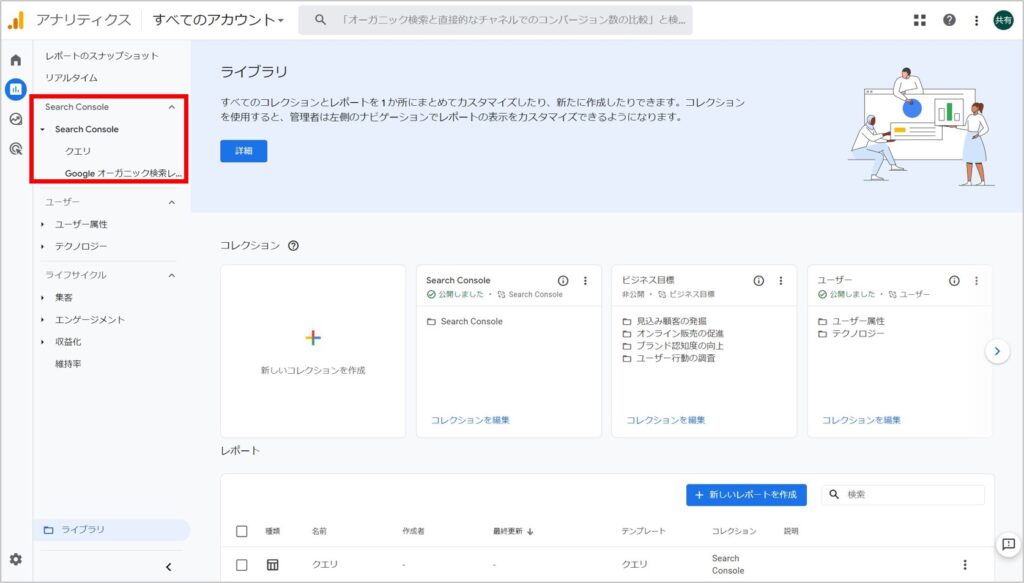Click テクノロジー folder in ユーザー card
This screenshot has height=583, width=1024.
click(851, 334)
